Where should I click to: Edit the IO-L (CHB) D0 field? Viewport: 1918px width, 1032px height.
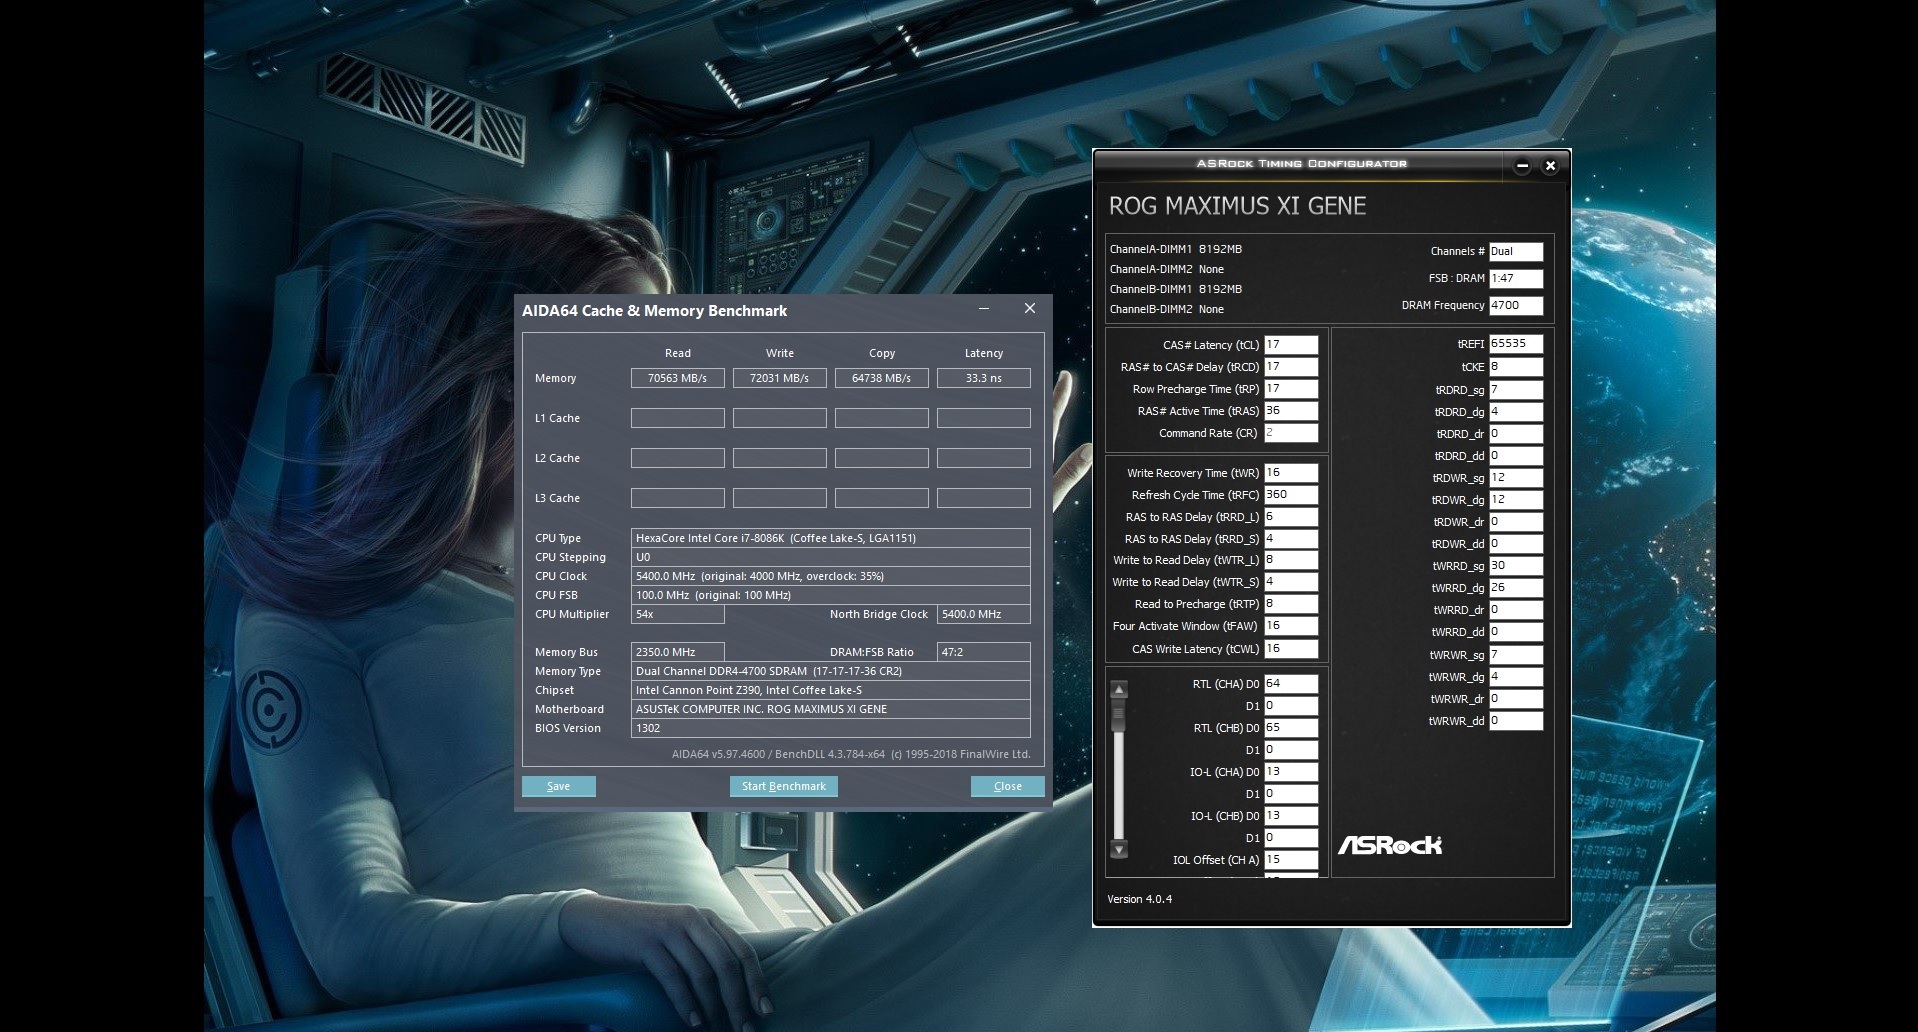click(1291, 816)
